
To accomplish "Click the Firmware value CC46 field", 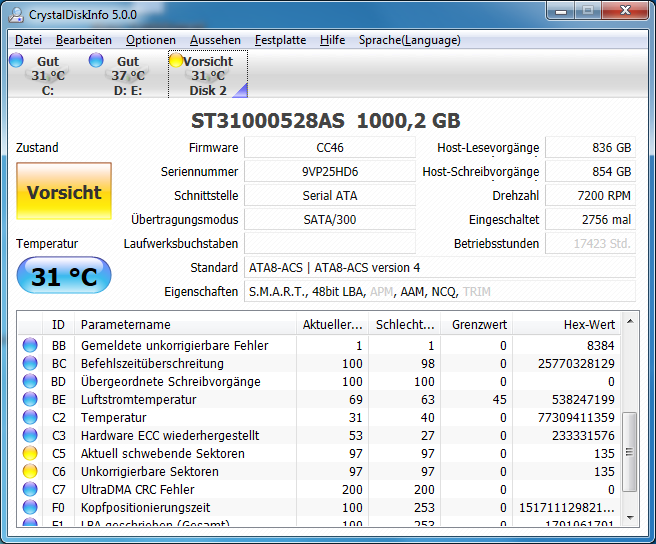I will click(x=330, y=148).
